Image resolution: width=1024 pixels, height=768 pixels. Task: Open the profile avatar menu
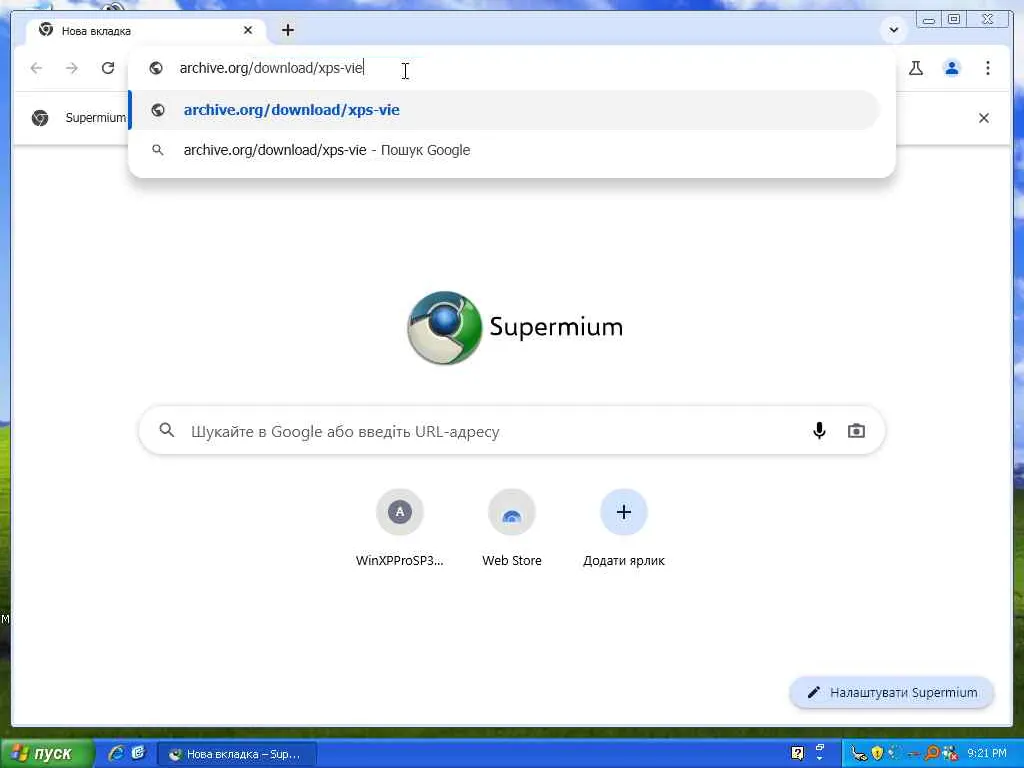pos(952,68)
